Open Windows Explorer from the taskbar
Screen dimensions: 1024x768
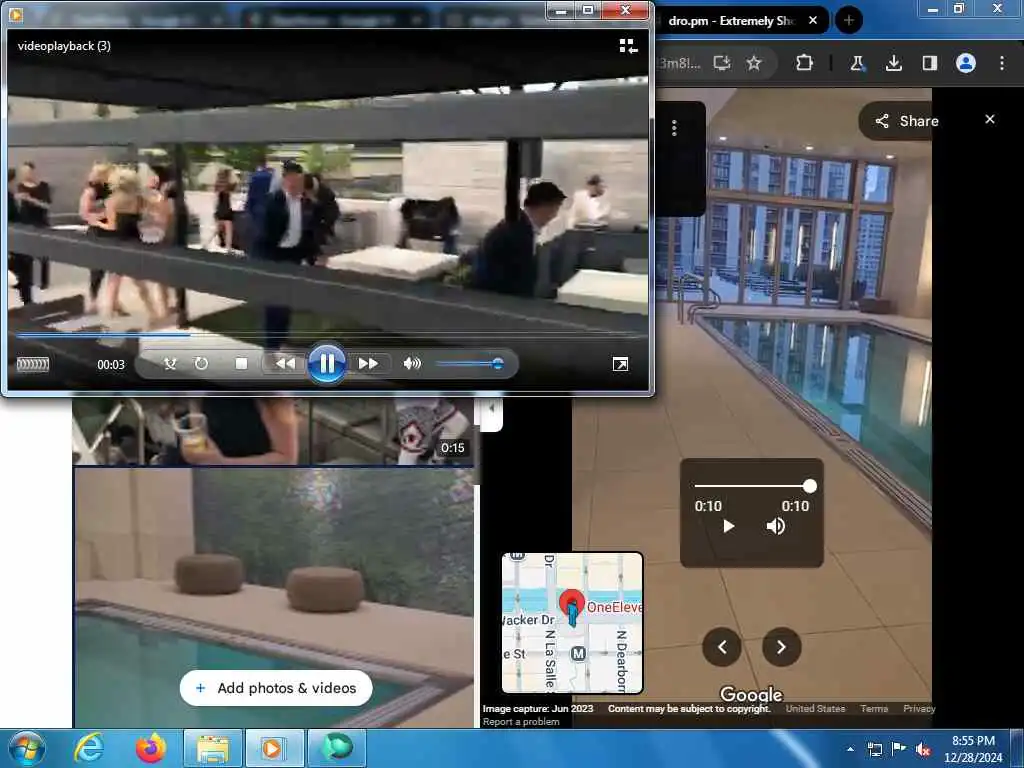[213, 748]
